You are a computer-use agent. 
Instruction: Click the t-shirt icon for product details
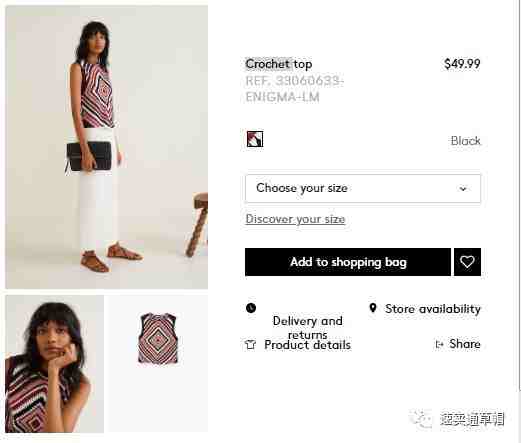coord(250,344)
